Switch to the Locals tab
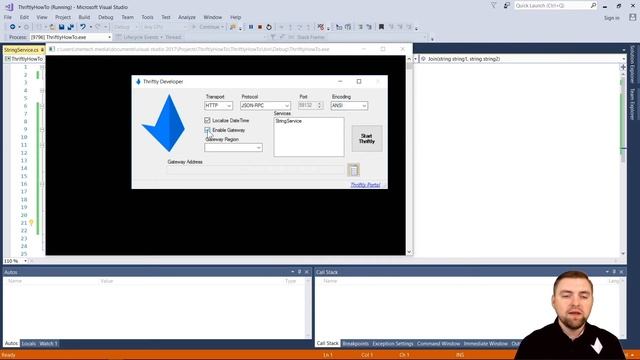The width and height of the screenshot is (640, 360). pos(29,344)
